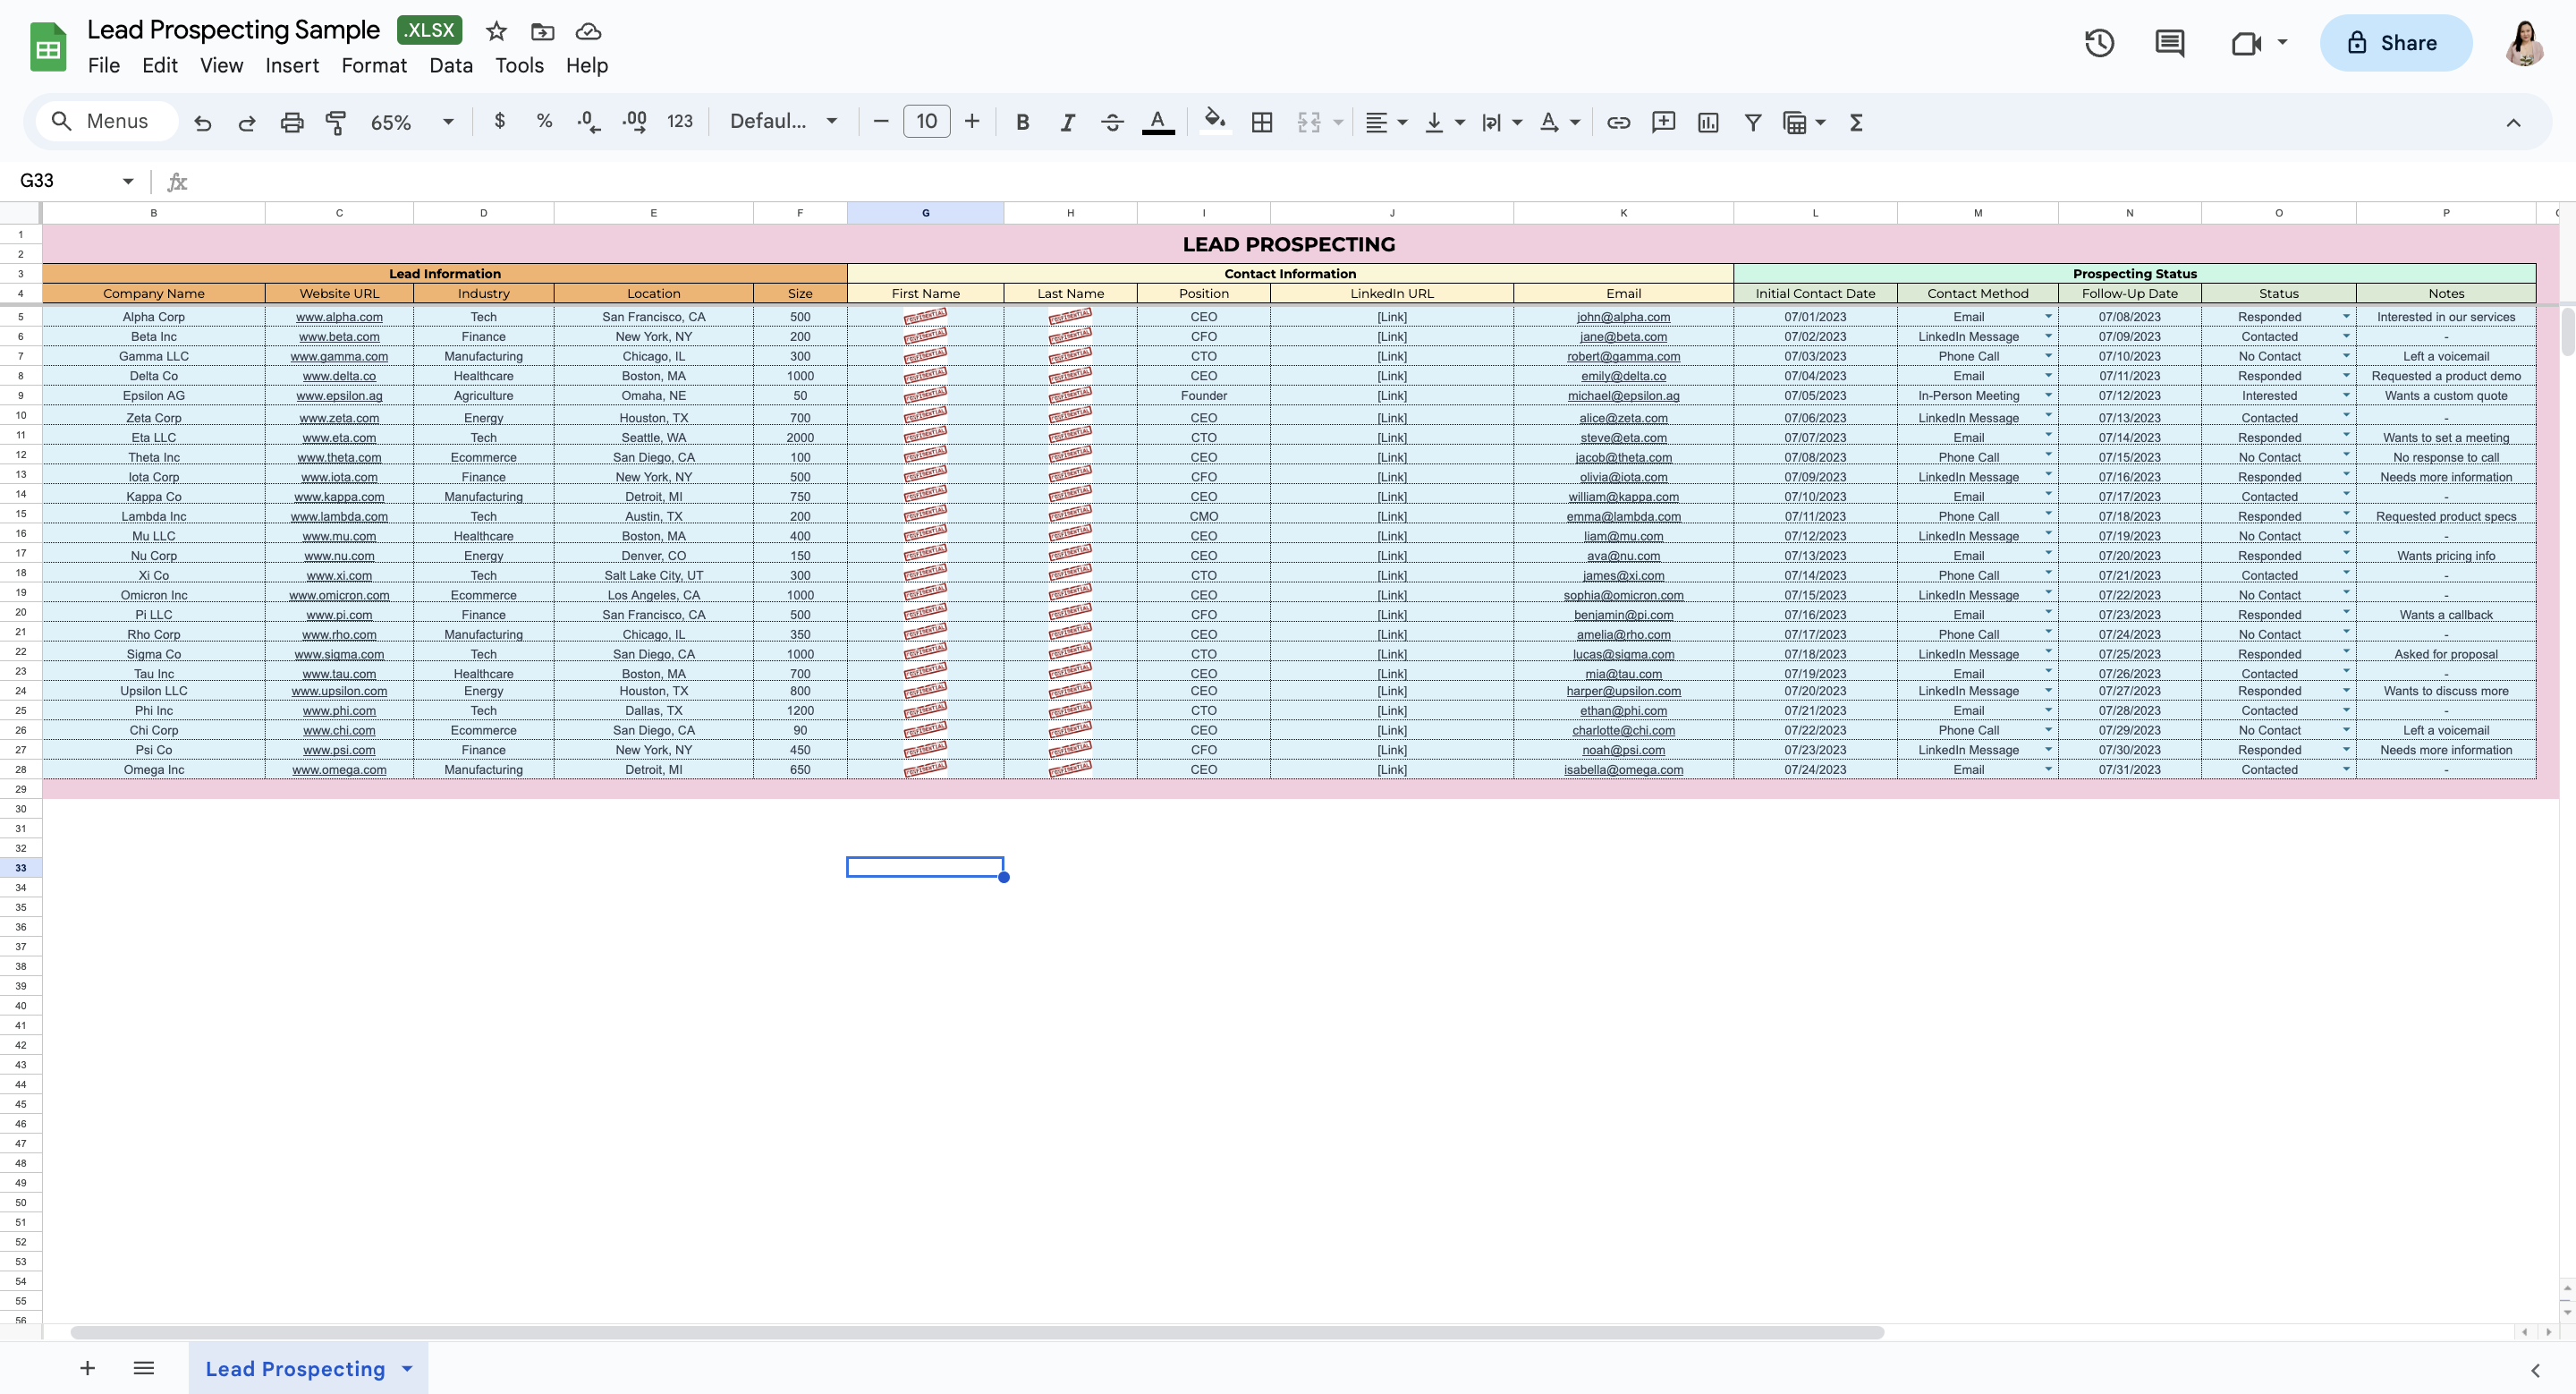Screen dimensions: 2576x1394
Task: Click the paint format icon
Action: click(336, 122)
